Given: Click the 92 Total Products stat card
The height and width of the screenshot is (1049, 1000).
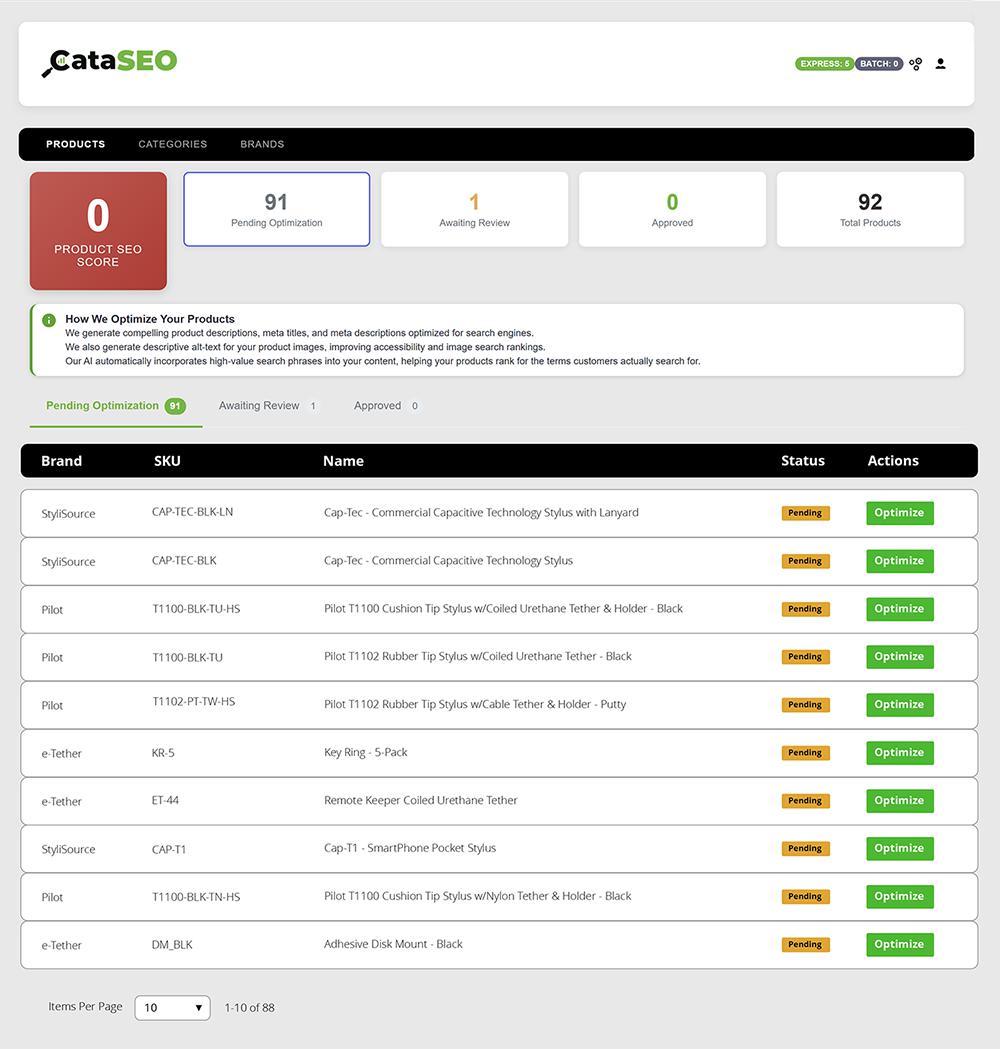Looking at the screenshot, I should (x=870, y=209).
